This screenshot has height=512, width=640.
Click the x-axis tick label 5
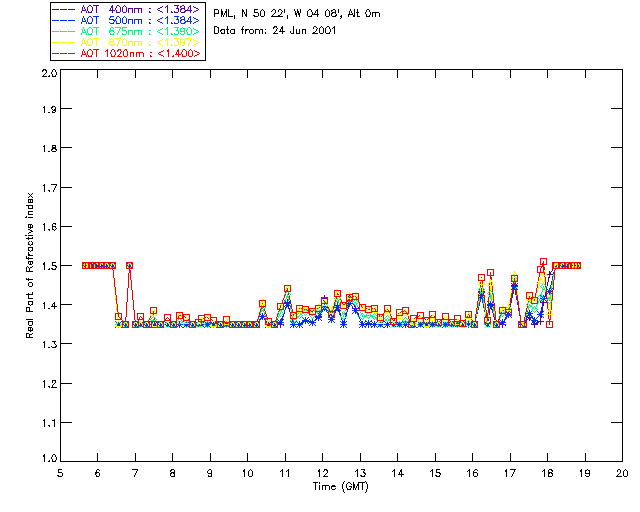(60, 473)
